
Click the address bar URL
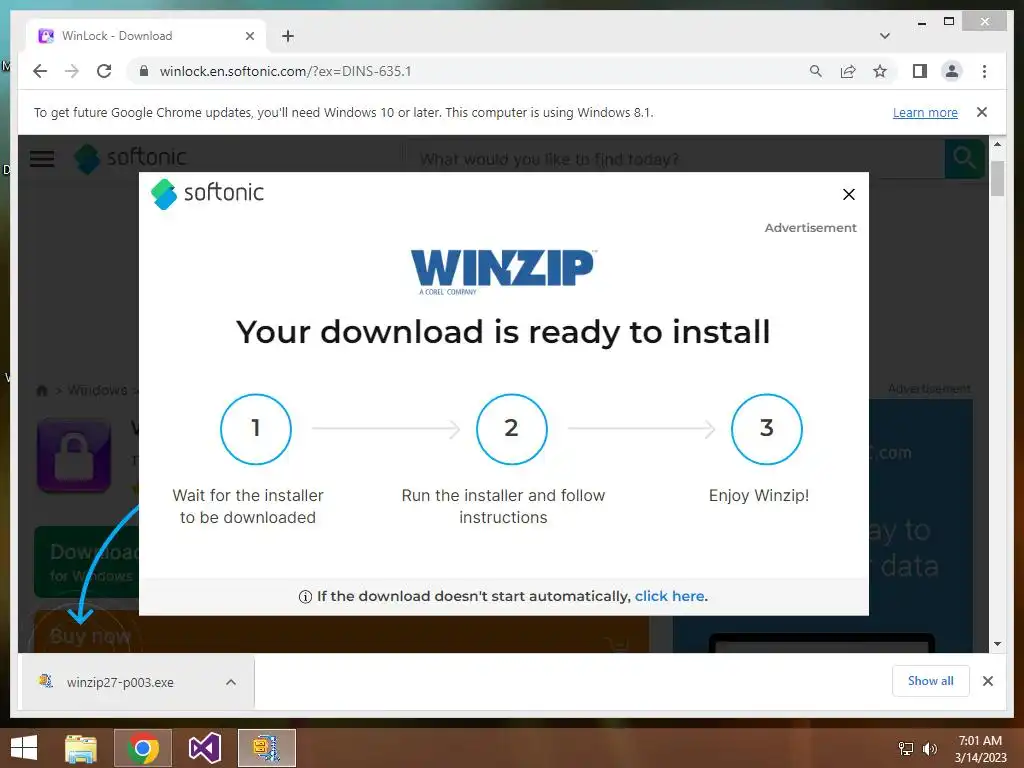[x=285, y=71]
